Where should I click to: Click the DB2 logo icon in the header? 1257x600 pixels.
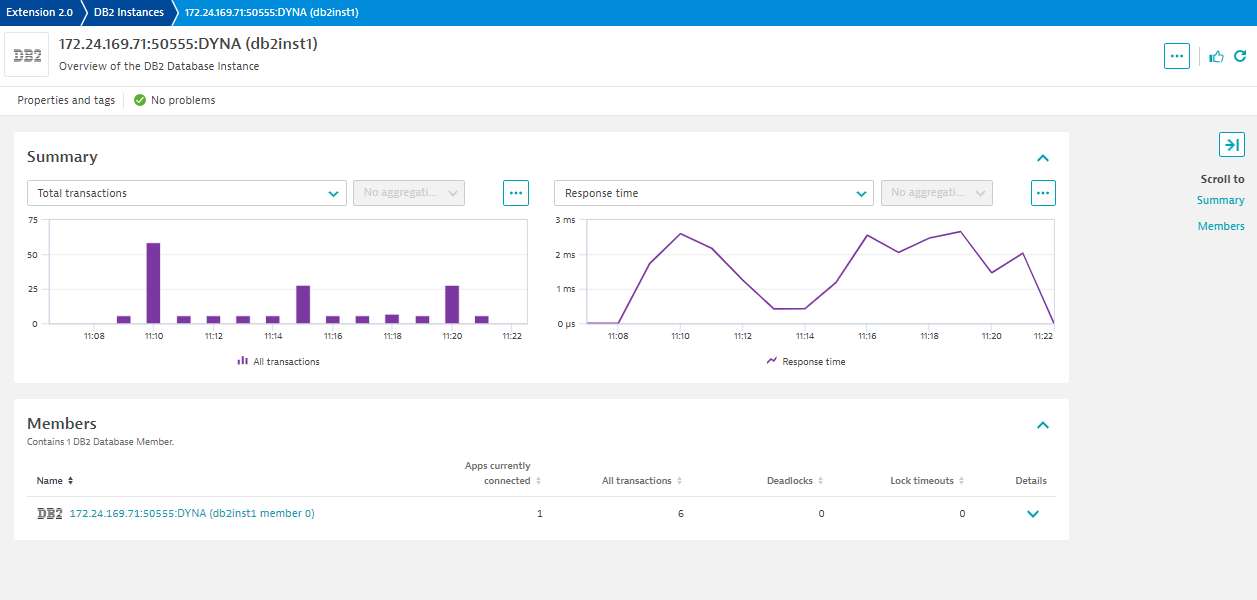pyautogui.click(x=26, y=56)
